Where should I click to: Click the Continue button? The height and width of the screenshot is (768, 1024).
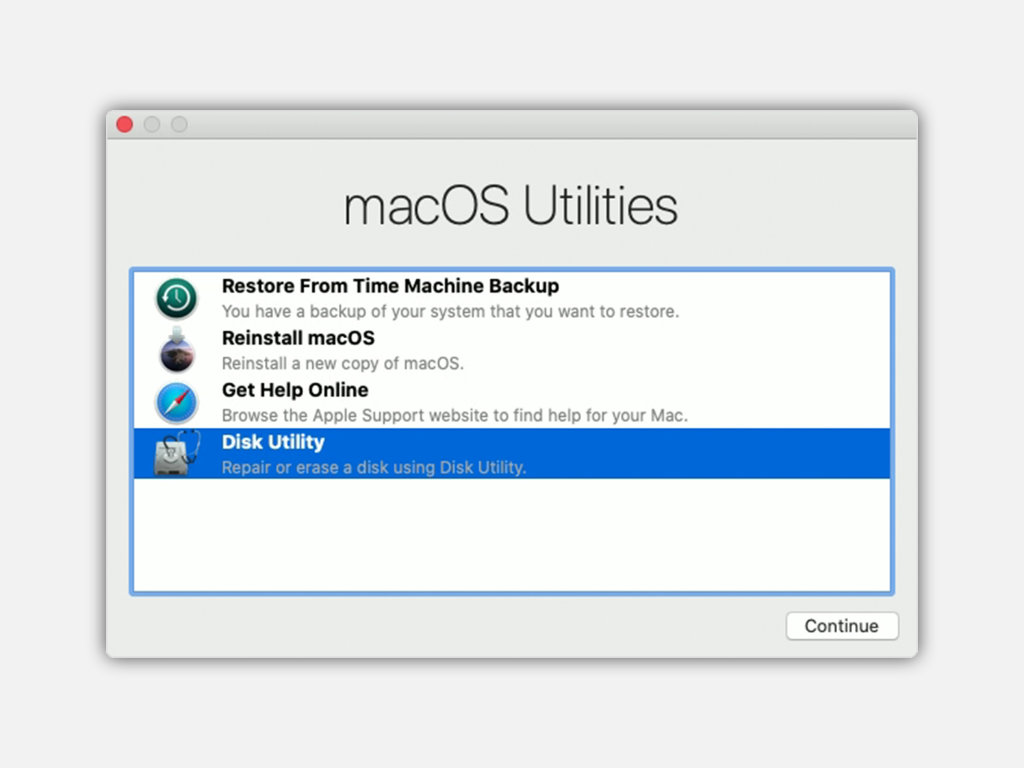[x=842, y=626]
